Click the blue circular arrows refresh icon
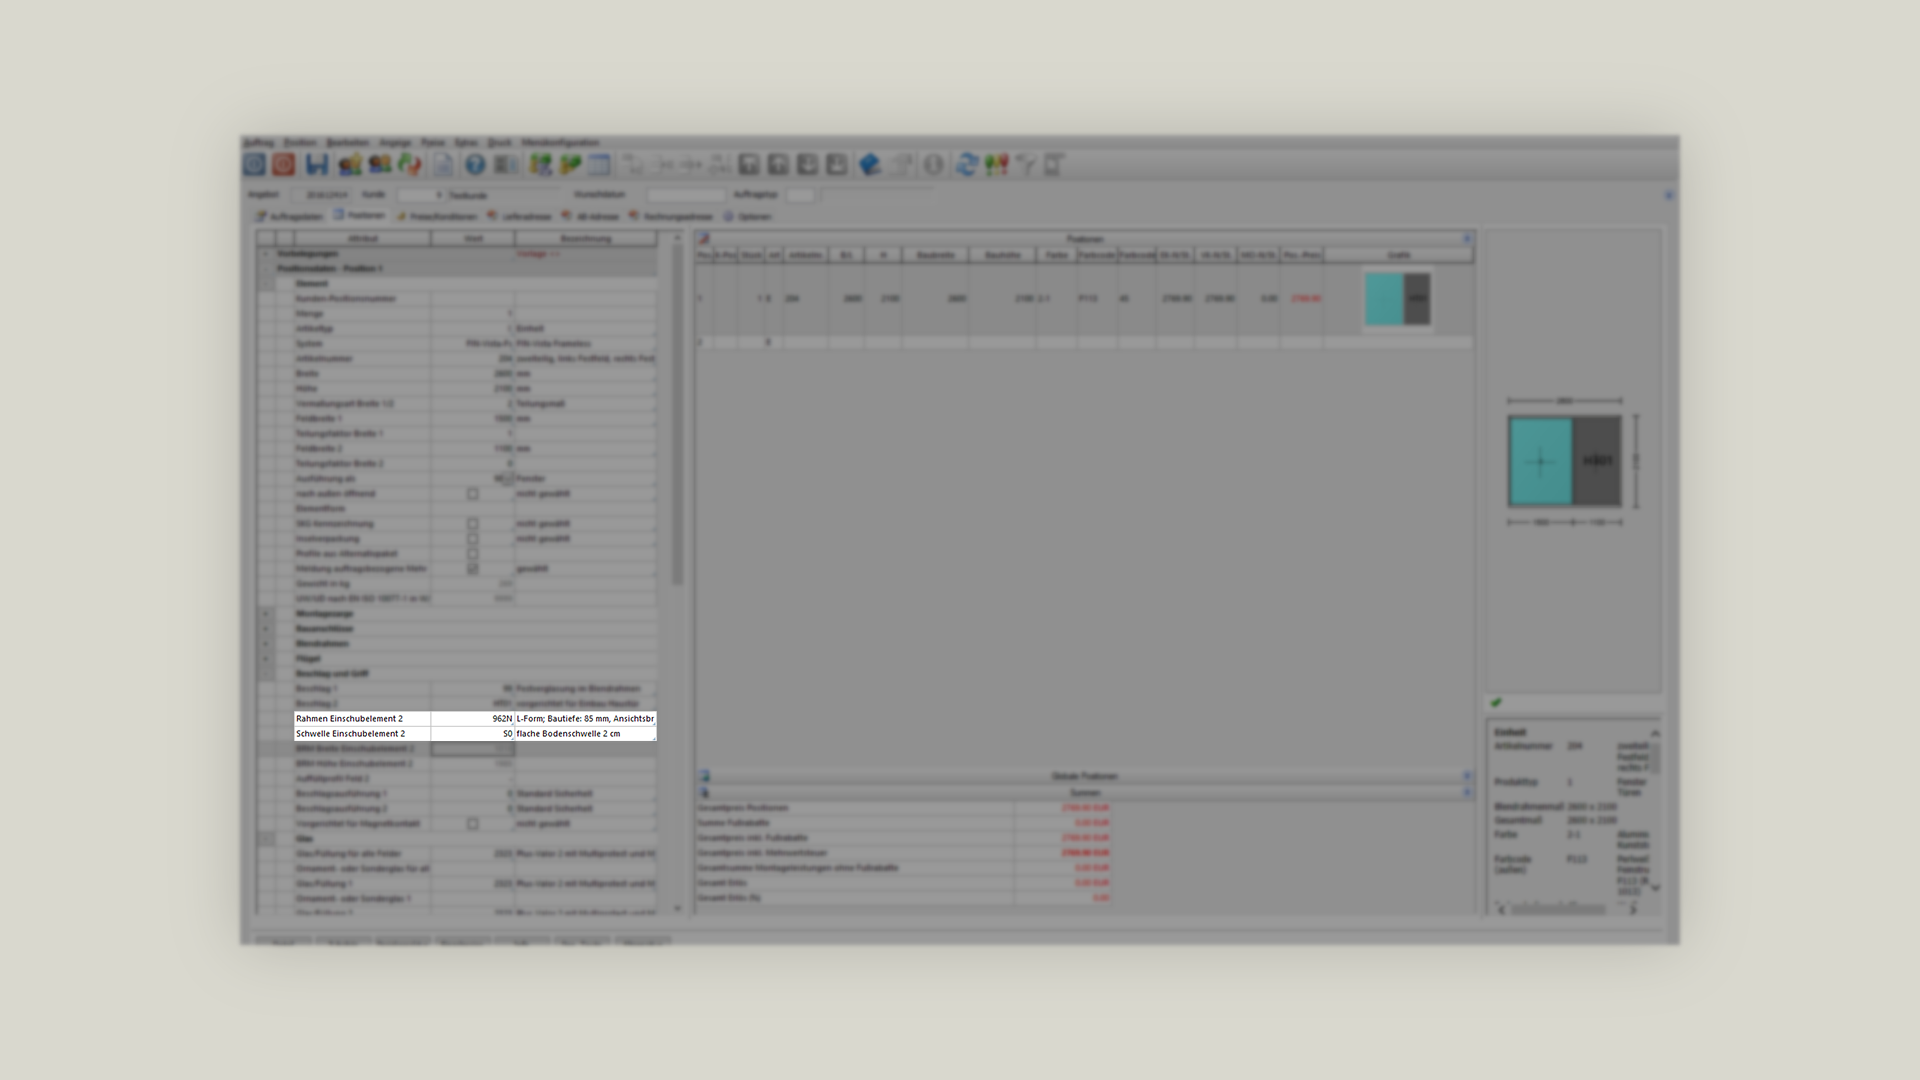Image resolution: width=1920 pixels, height=1080 pixels. click(966, 165)
